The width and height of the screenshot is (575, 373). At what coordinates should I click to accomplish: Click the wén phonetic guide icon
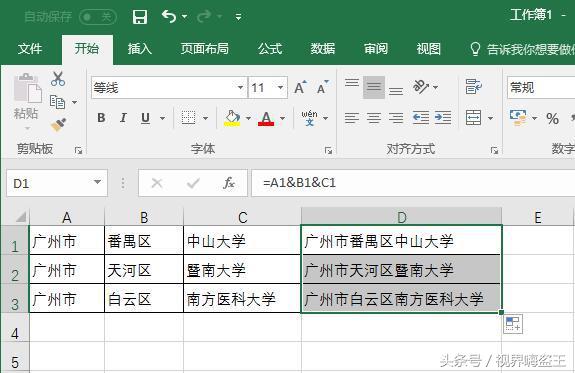coord(310,118)
